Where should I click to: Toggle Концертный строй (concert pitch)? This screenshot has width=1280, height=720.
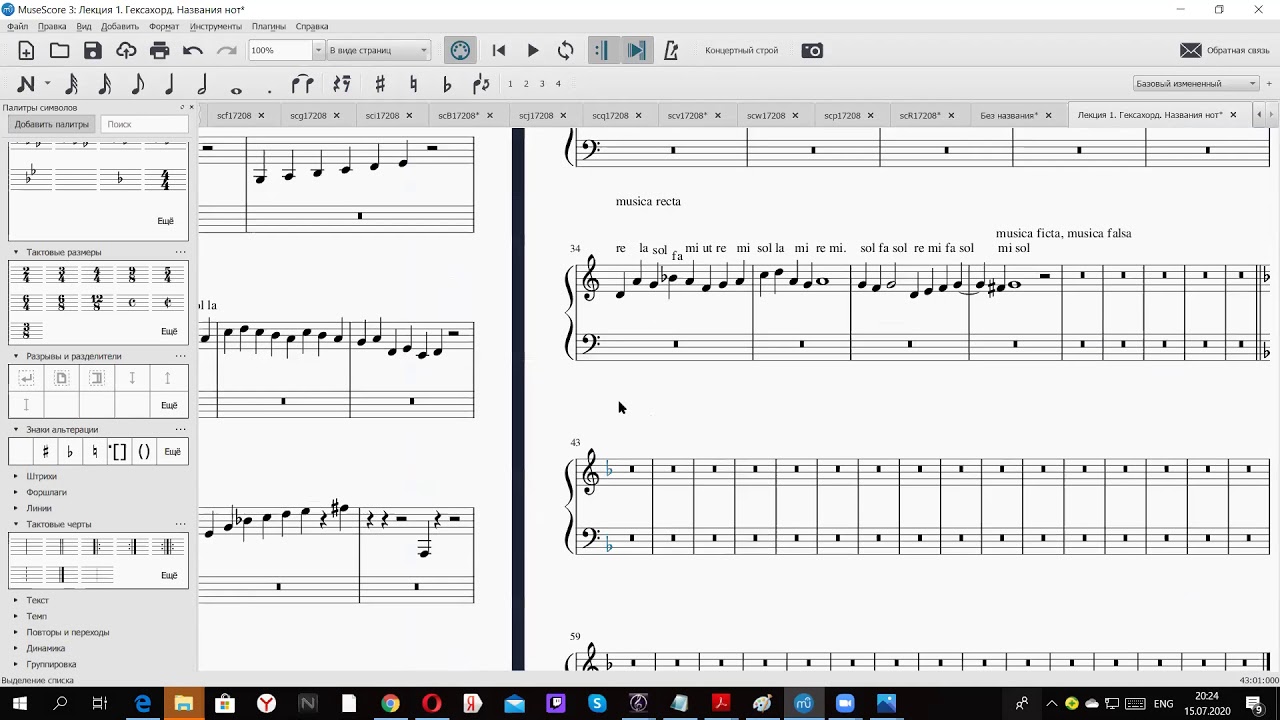tap(741, 50)
